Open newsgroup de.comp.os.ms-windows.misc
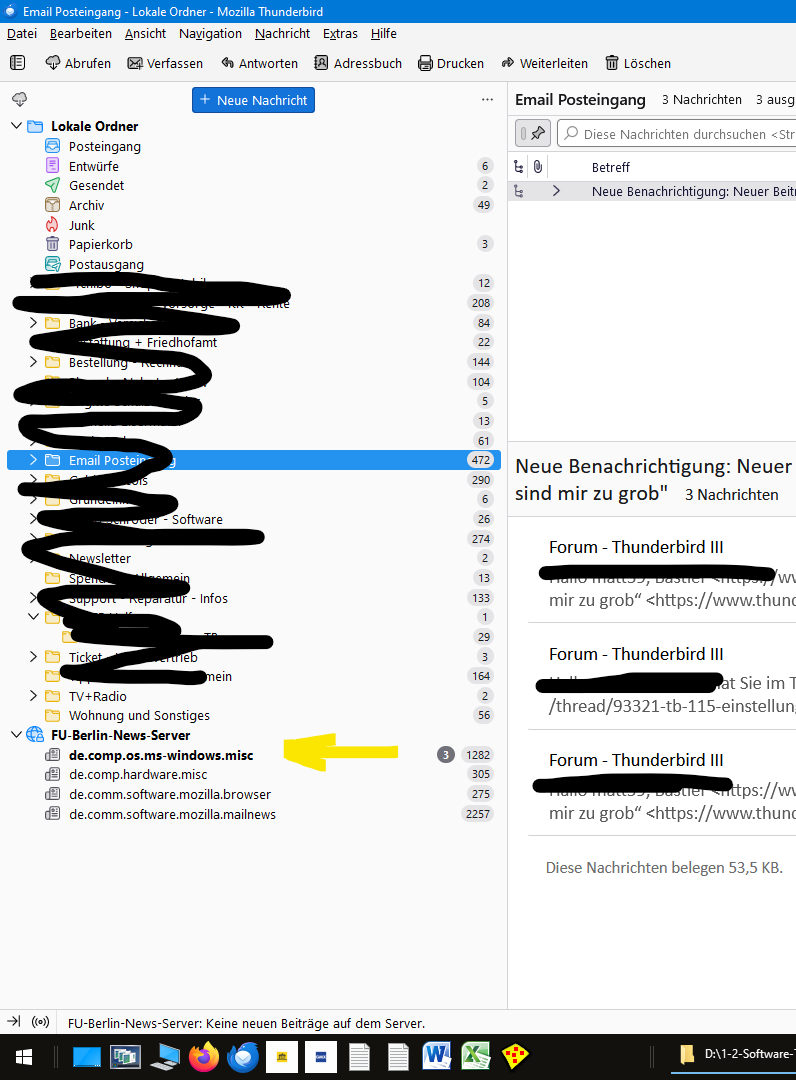The height and width of the screenshot is (1080, 796). pyautogui.click(x=253, y=755)
